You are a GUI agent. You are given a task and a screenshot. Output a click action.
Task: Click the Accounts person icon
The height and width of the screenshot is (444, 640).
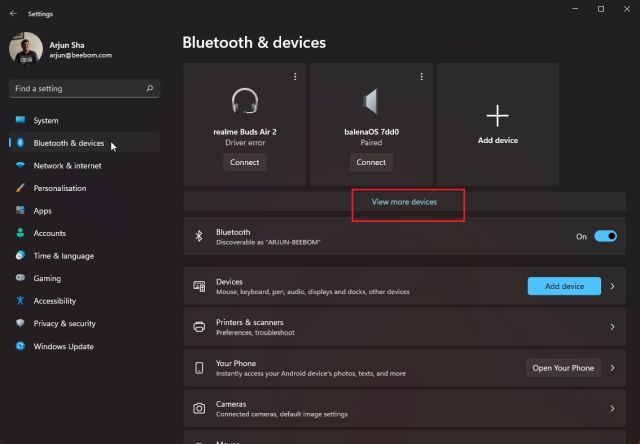point(20,233)
